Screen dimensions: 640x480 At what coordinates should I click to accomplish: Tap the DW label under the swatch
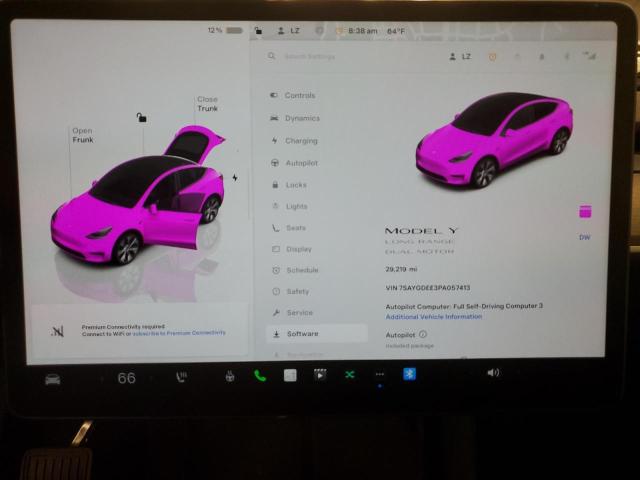tap(584, 237)
